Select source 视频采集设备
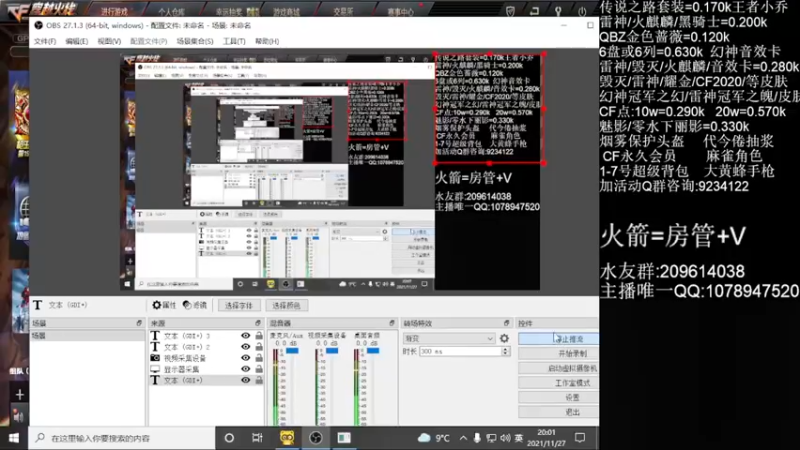Screen dimensions: 800x450 coord(185,358)
